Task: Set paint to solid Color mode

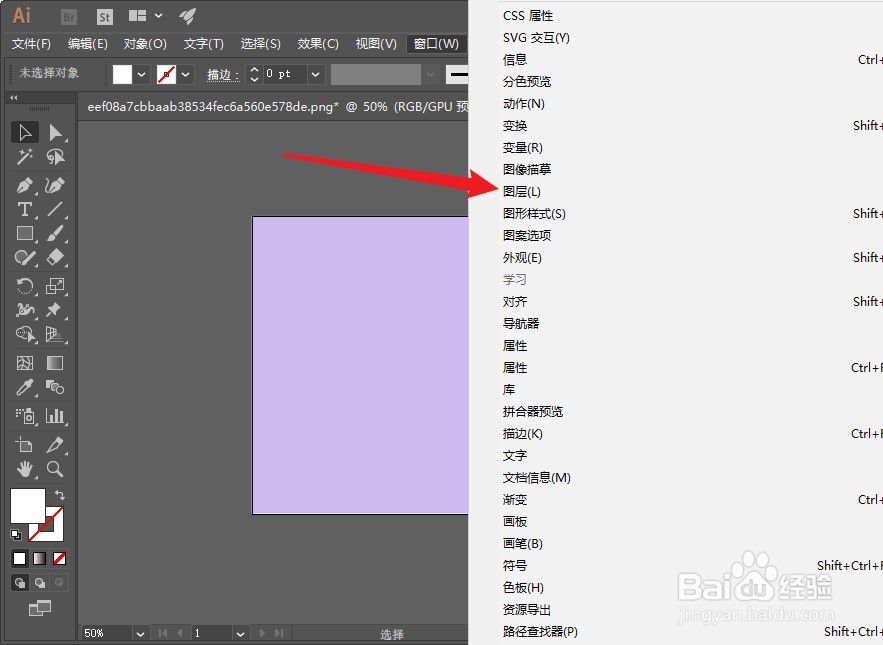Action: pos(20,558)
